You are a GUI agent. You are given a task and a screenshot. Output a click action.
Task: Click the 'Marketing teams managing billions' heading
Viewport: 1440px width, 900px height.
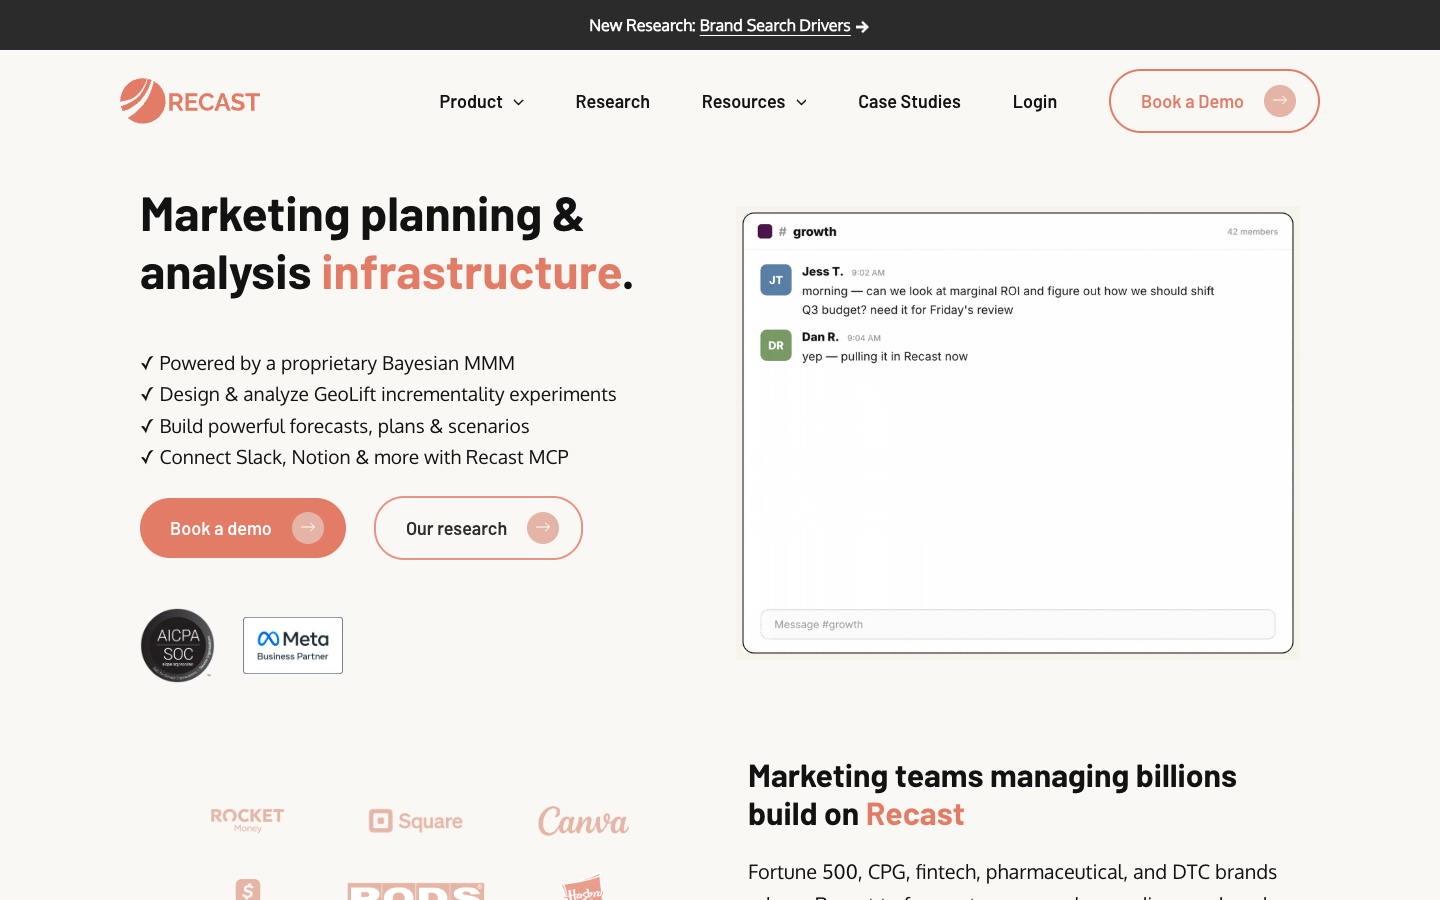pyautogui.click(x=992, y=795)
